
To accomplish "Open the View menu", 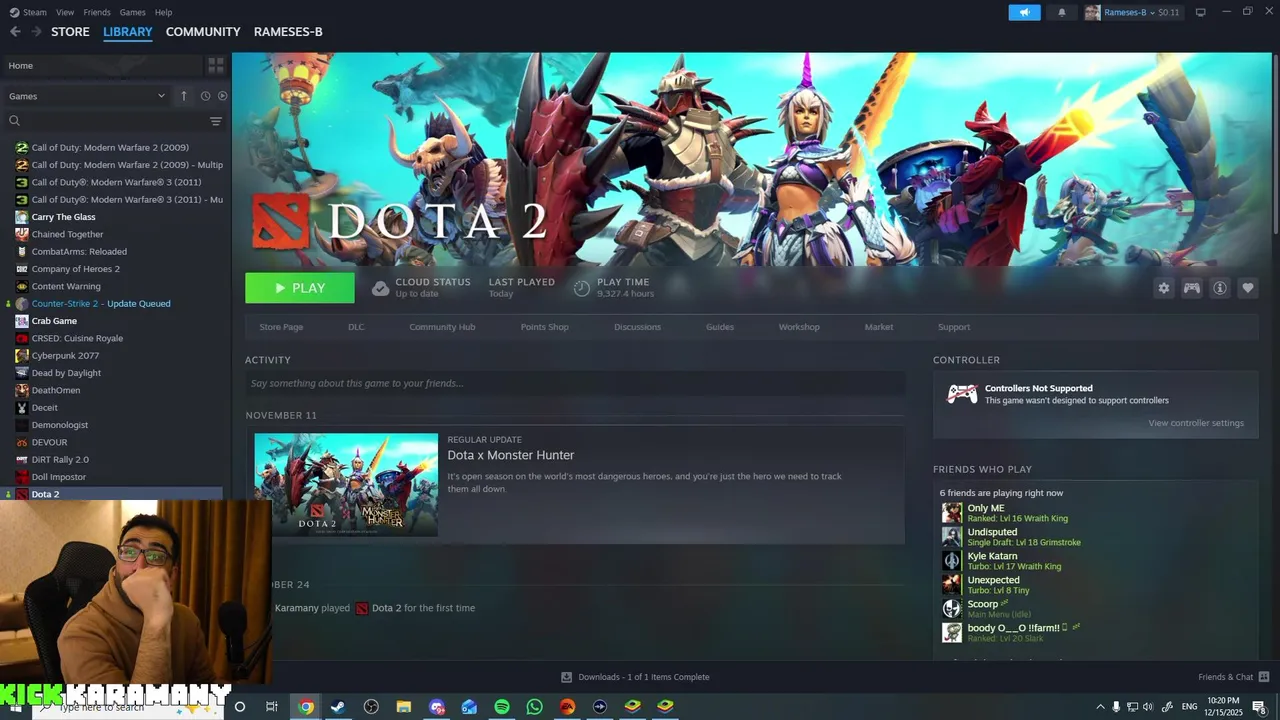I will click(65, 12).
